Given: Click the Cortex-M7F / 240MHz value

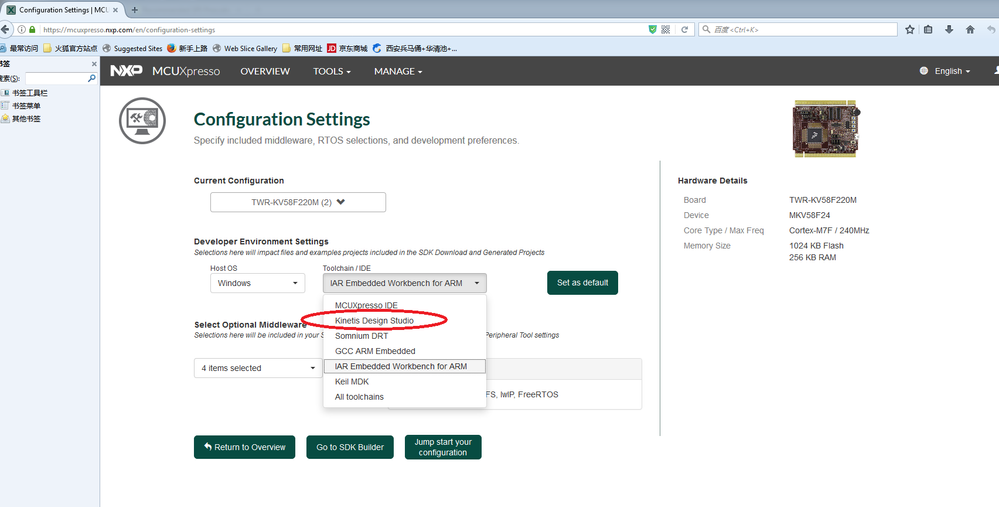Looking at the screenshot, I should (x=829, y=231).
